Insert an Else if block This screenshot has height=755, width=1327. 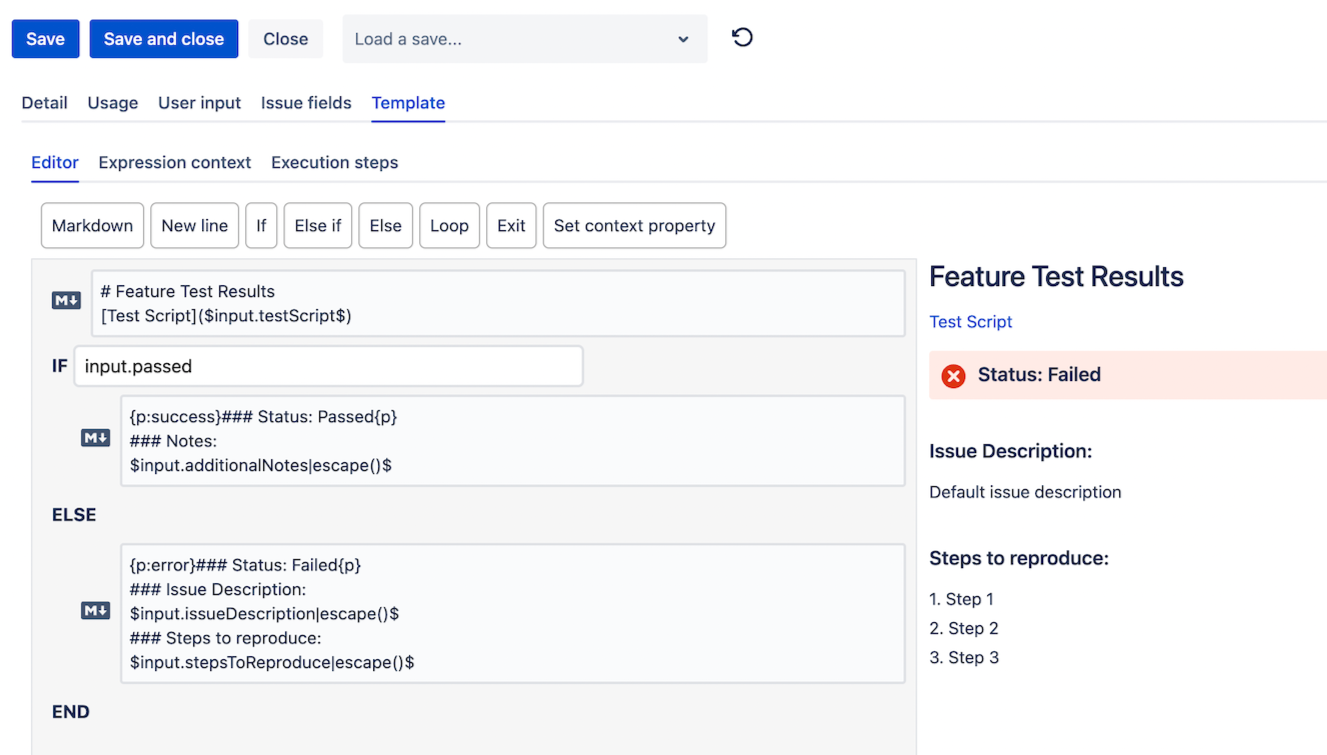(x=317, y=225)
